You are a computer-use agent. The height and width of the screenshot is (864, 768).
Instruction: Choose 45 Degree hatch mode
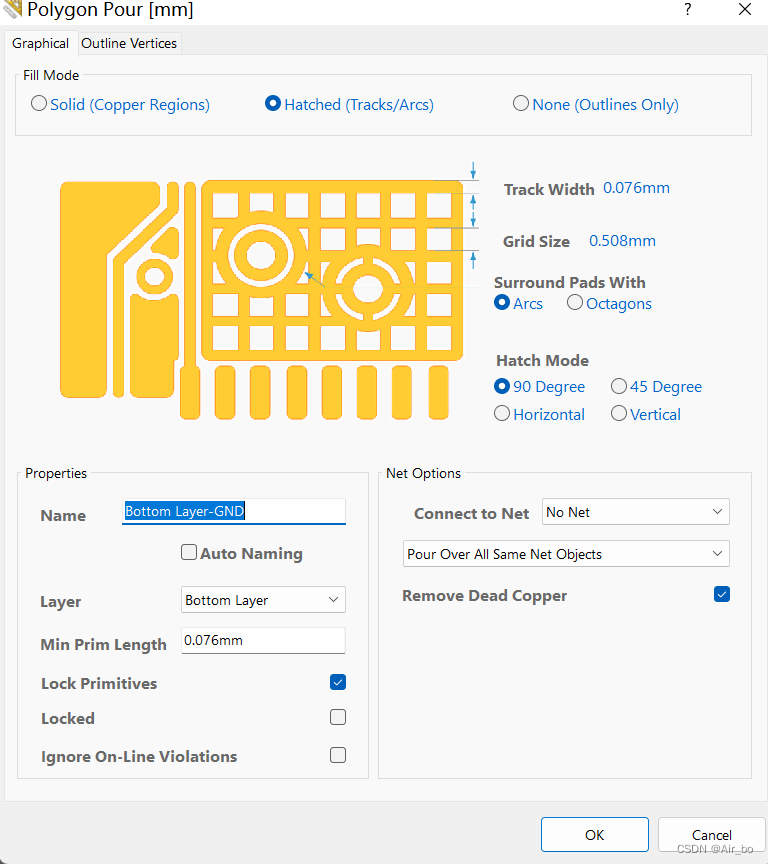click(619, 386)
